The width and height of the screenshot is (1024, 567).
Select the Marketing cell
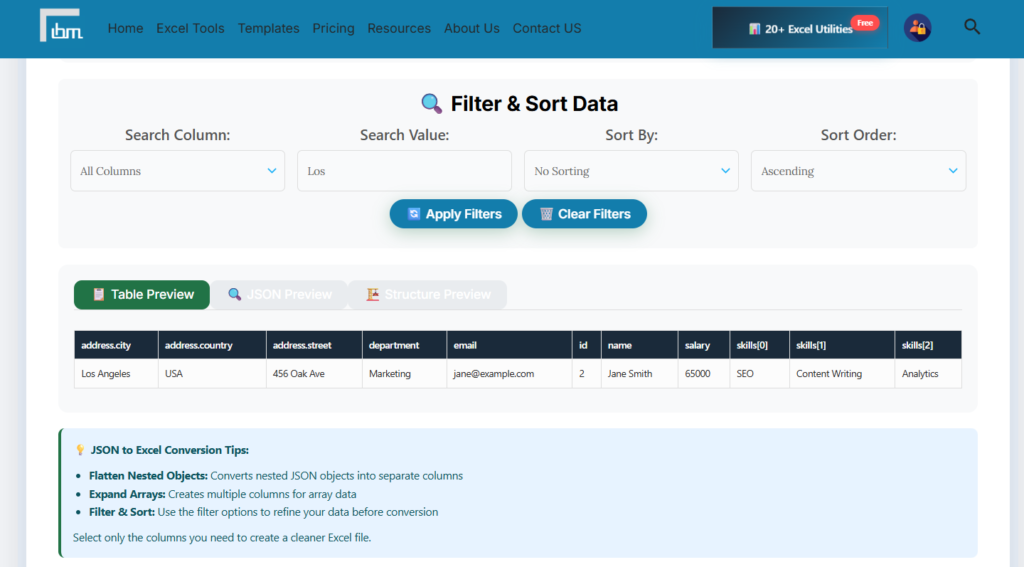[x=404, y=374]
